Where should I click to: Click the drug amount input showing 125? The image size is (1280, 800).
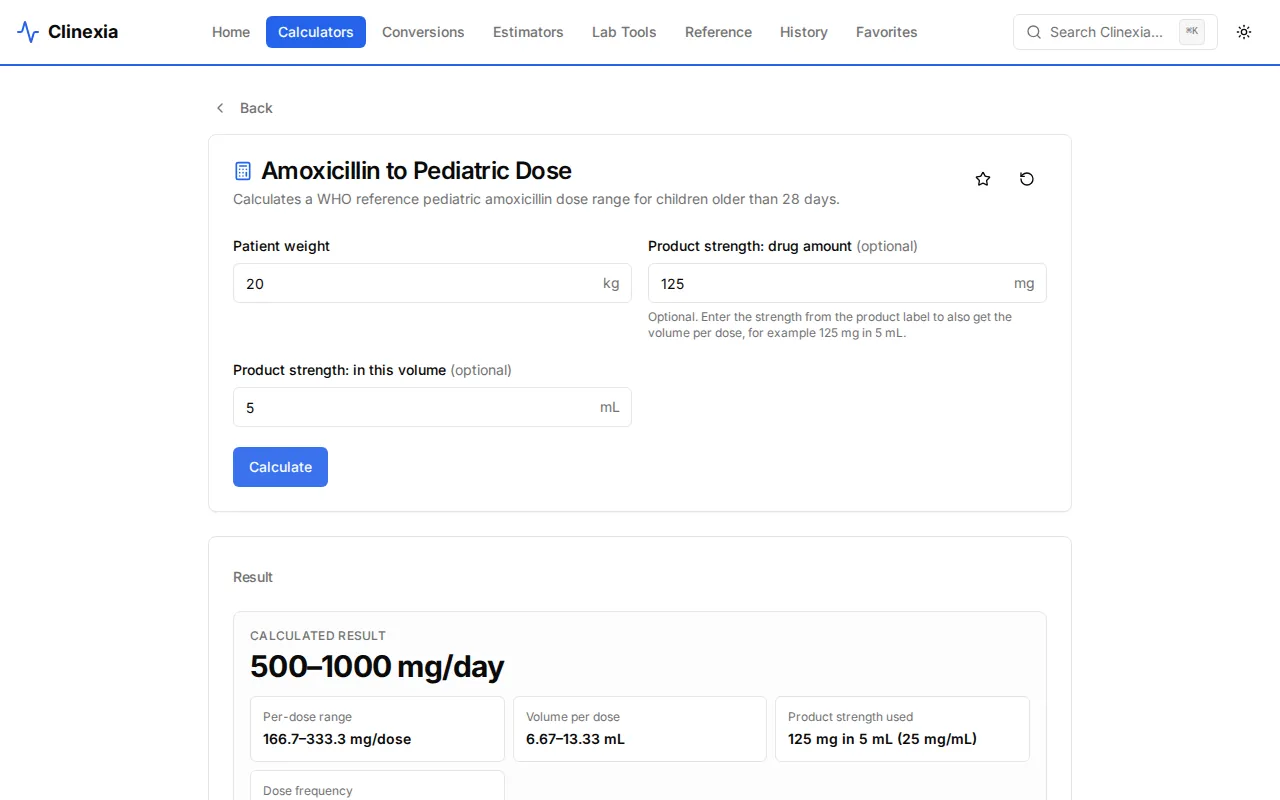click(847, 283)
